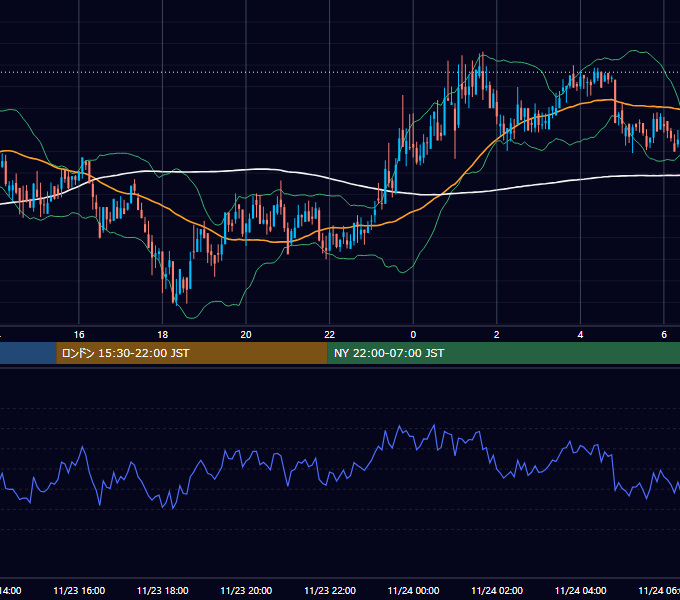Click the blue session bar before ロンドン

(28, 353)
